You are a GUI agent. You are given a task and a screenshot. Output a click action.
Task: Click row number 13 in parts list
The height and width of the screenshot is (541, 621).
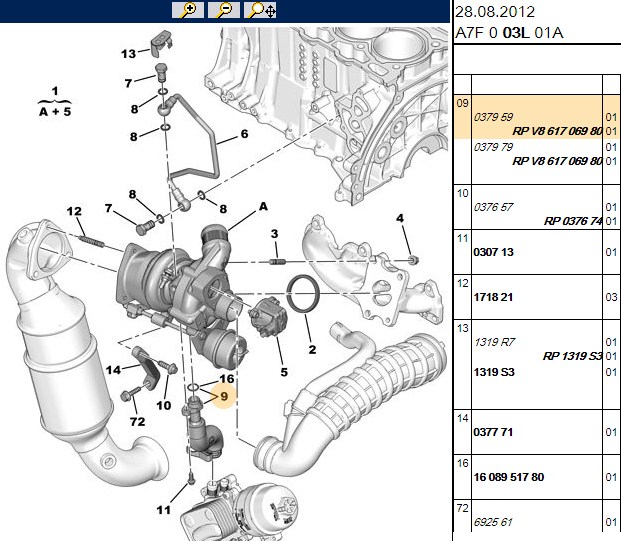point(462,328)
